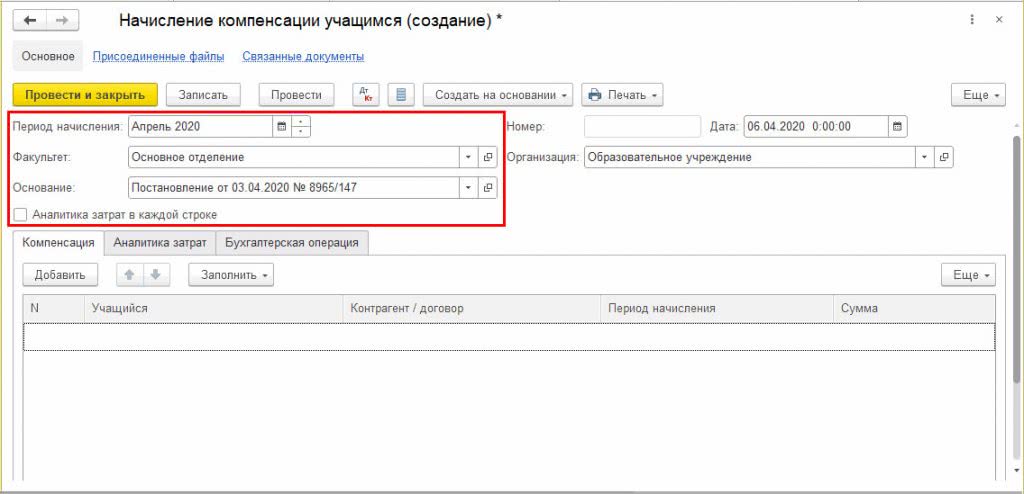Open calendar for Период начисления
The width and height of the screenshot is (1024, 494).
coord(281,127)
